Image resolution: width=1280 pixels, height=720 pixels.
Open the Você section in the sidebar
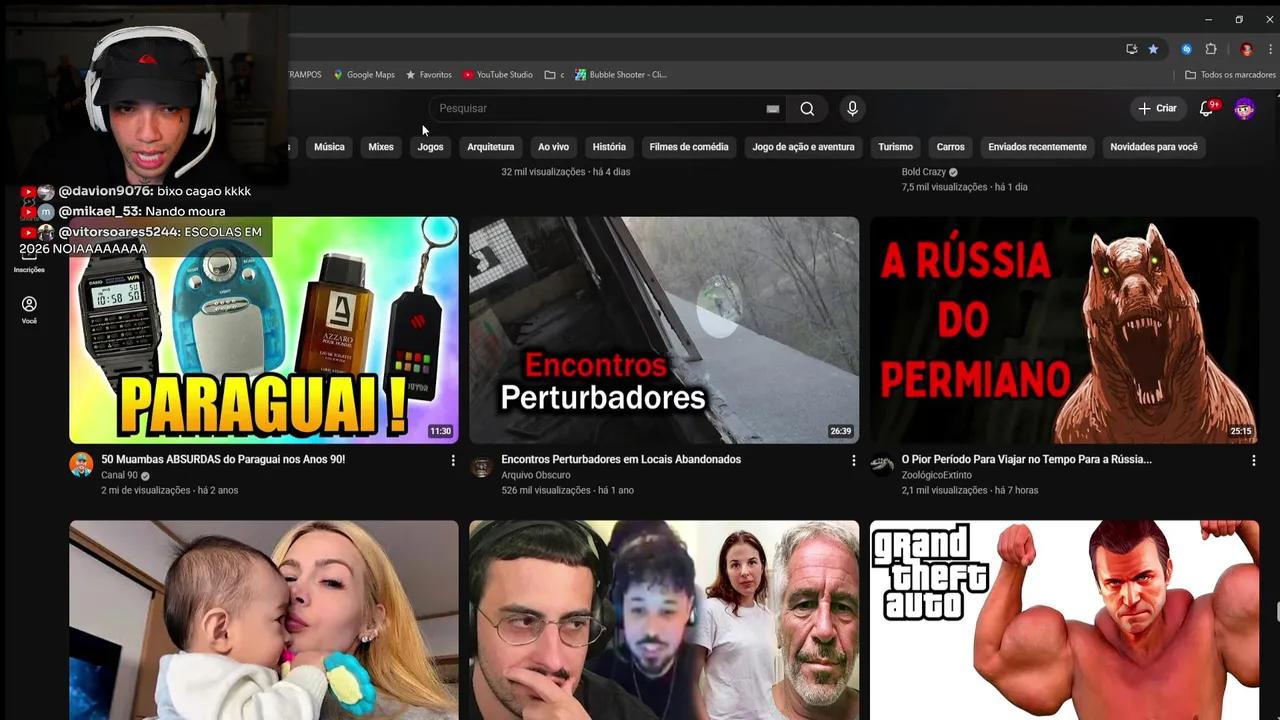(x=29, y=308)
